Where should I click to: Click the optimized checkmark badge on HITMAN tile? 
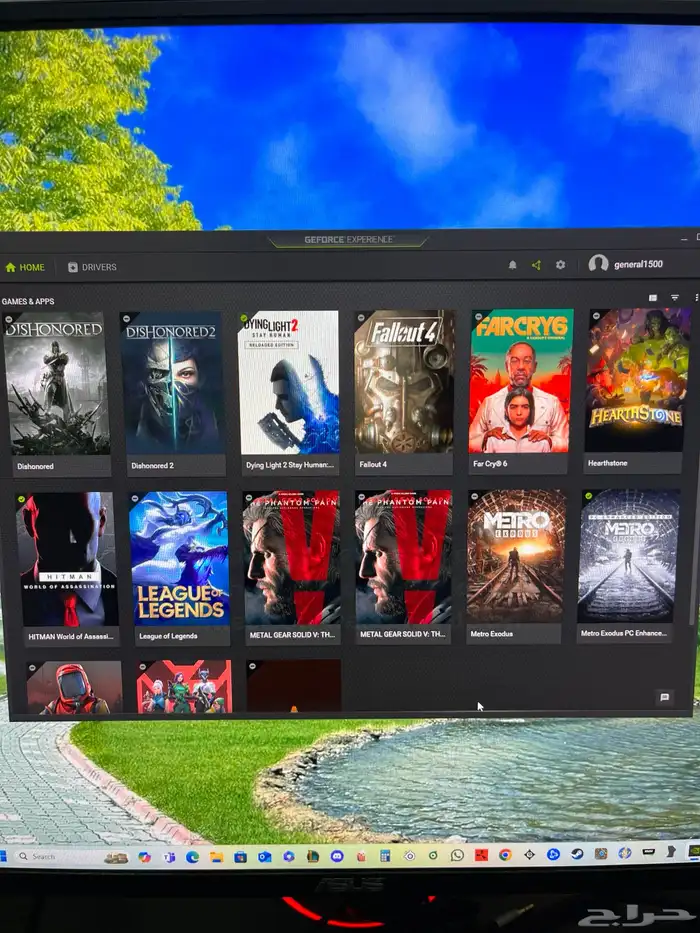tap(22, 499)
